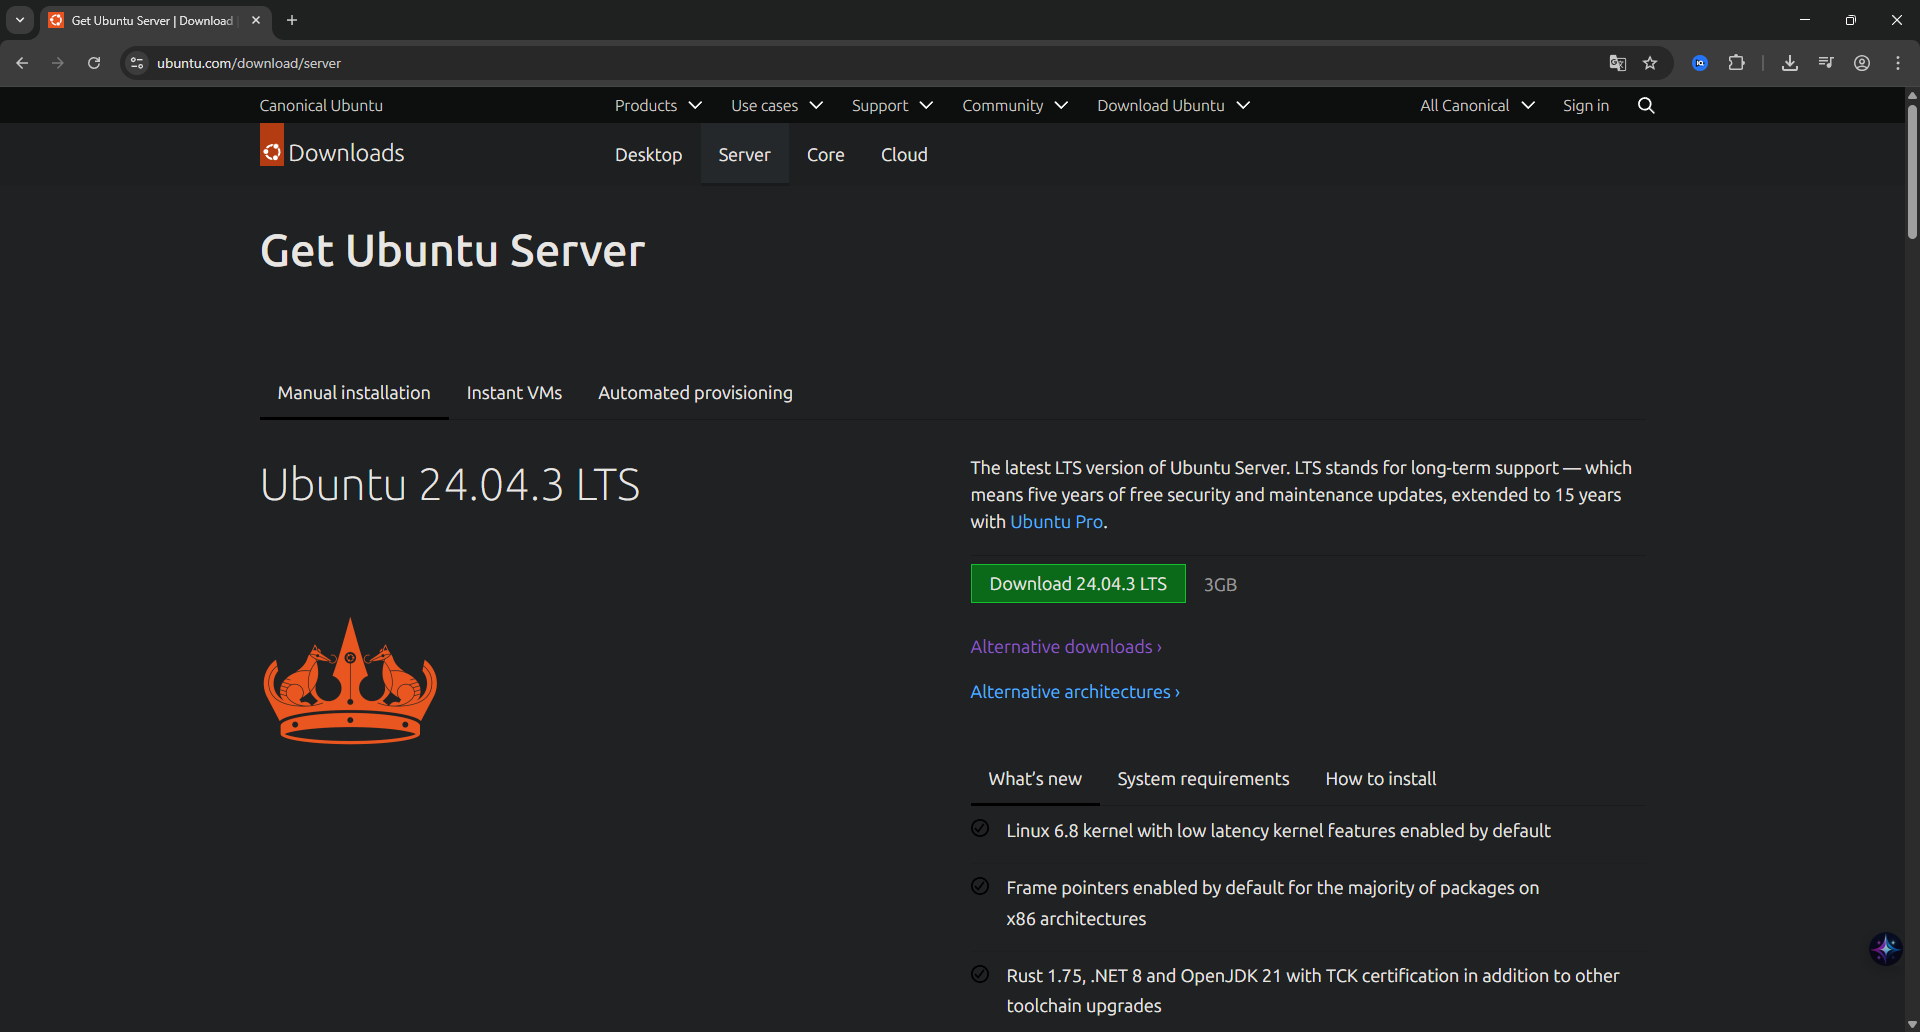
Task: Click the translate page icon
Action: coord(1617,63)
